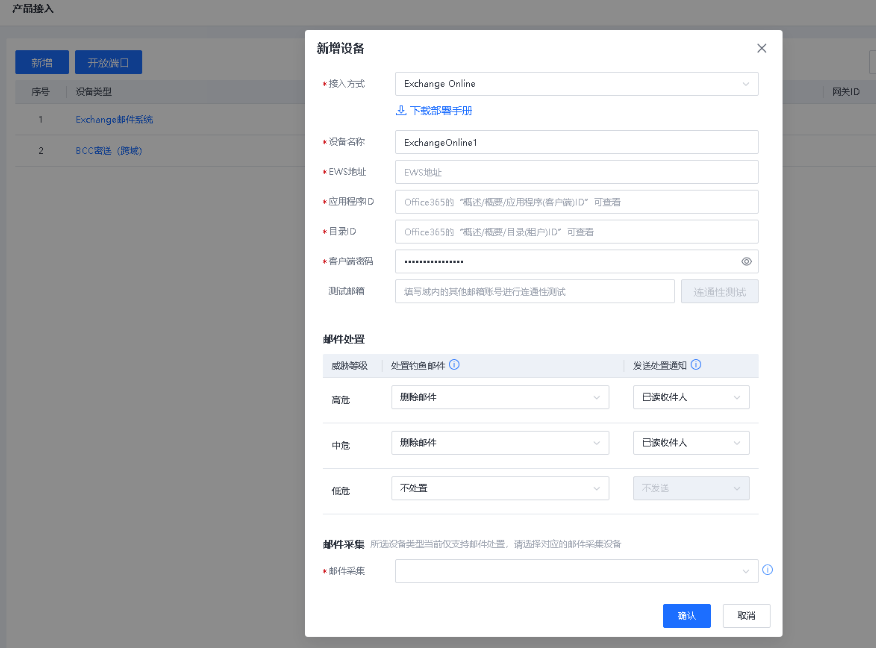The image size is (876, 648).
Task: Close the 新增设备 dialog with the X icon
Action: pyautogui.click(x=762, y=48)
